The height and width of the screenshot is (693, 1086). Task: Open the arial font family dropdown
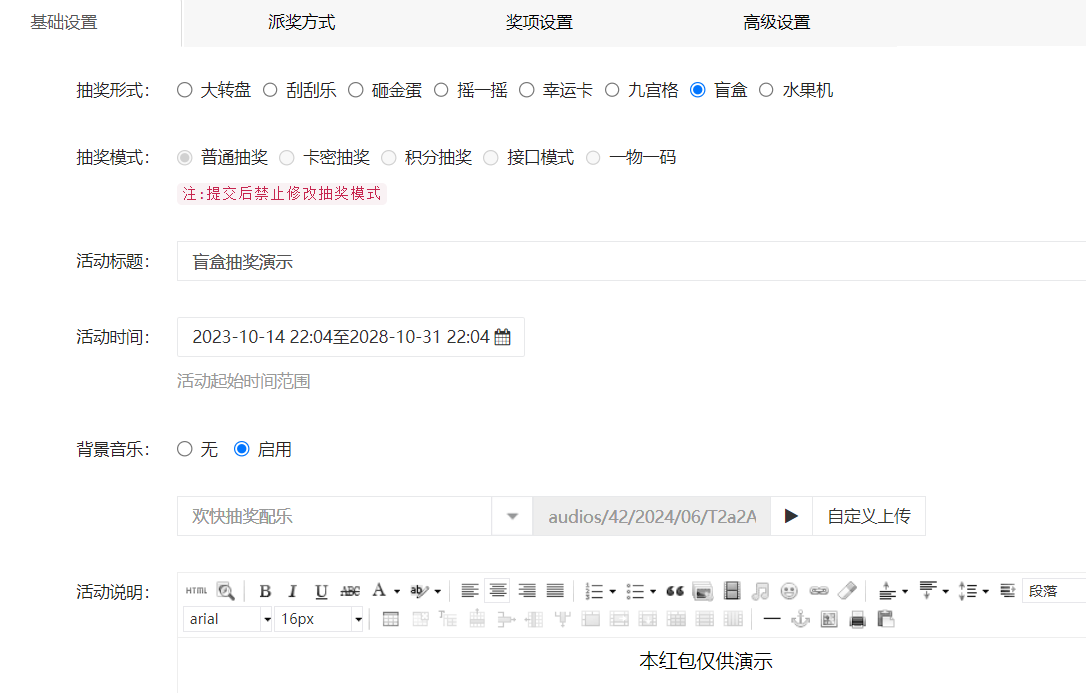[x=267, y=620]
